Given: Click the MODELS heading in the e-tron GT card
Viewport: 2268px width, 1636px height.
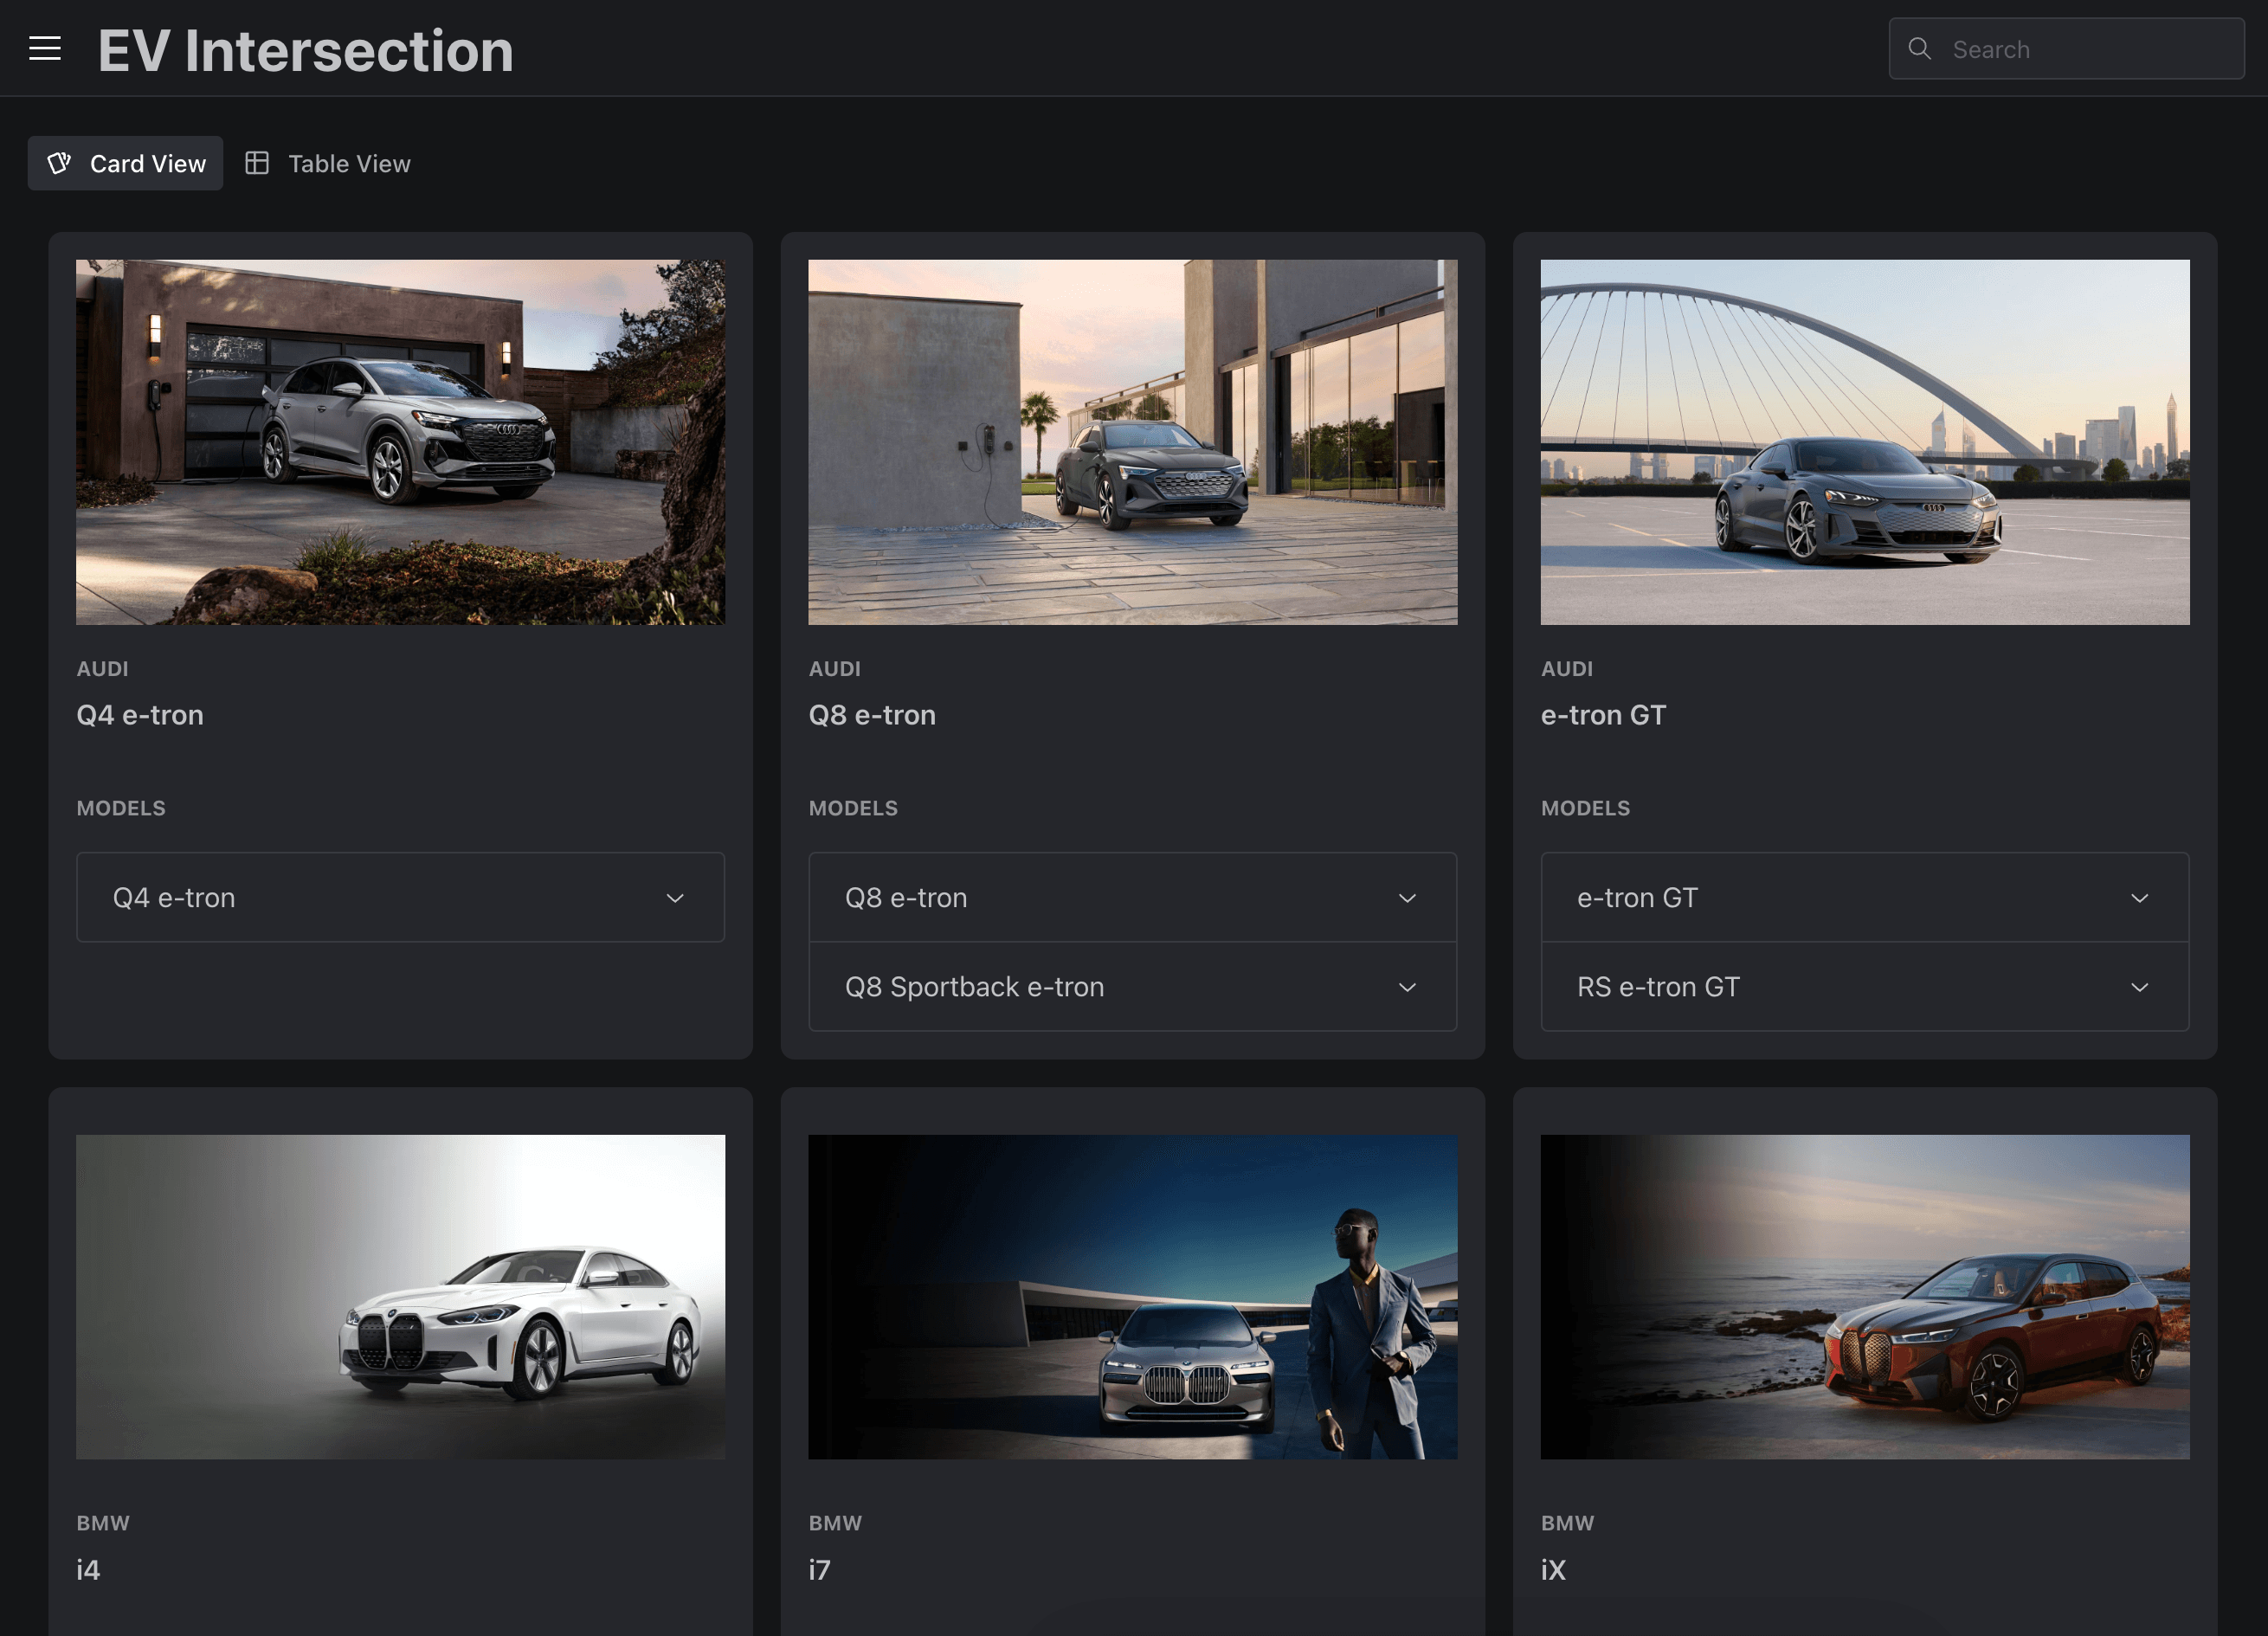Looking at the screenshot, I should click(1585, 807).
